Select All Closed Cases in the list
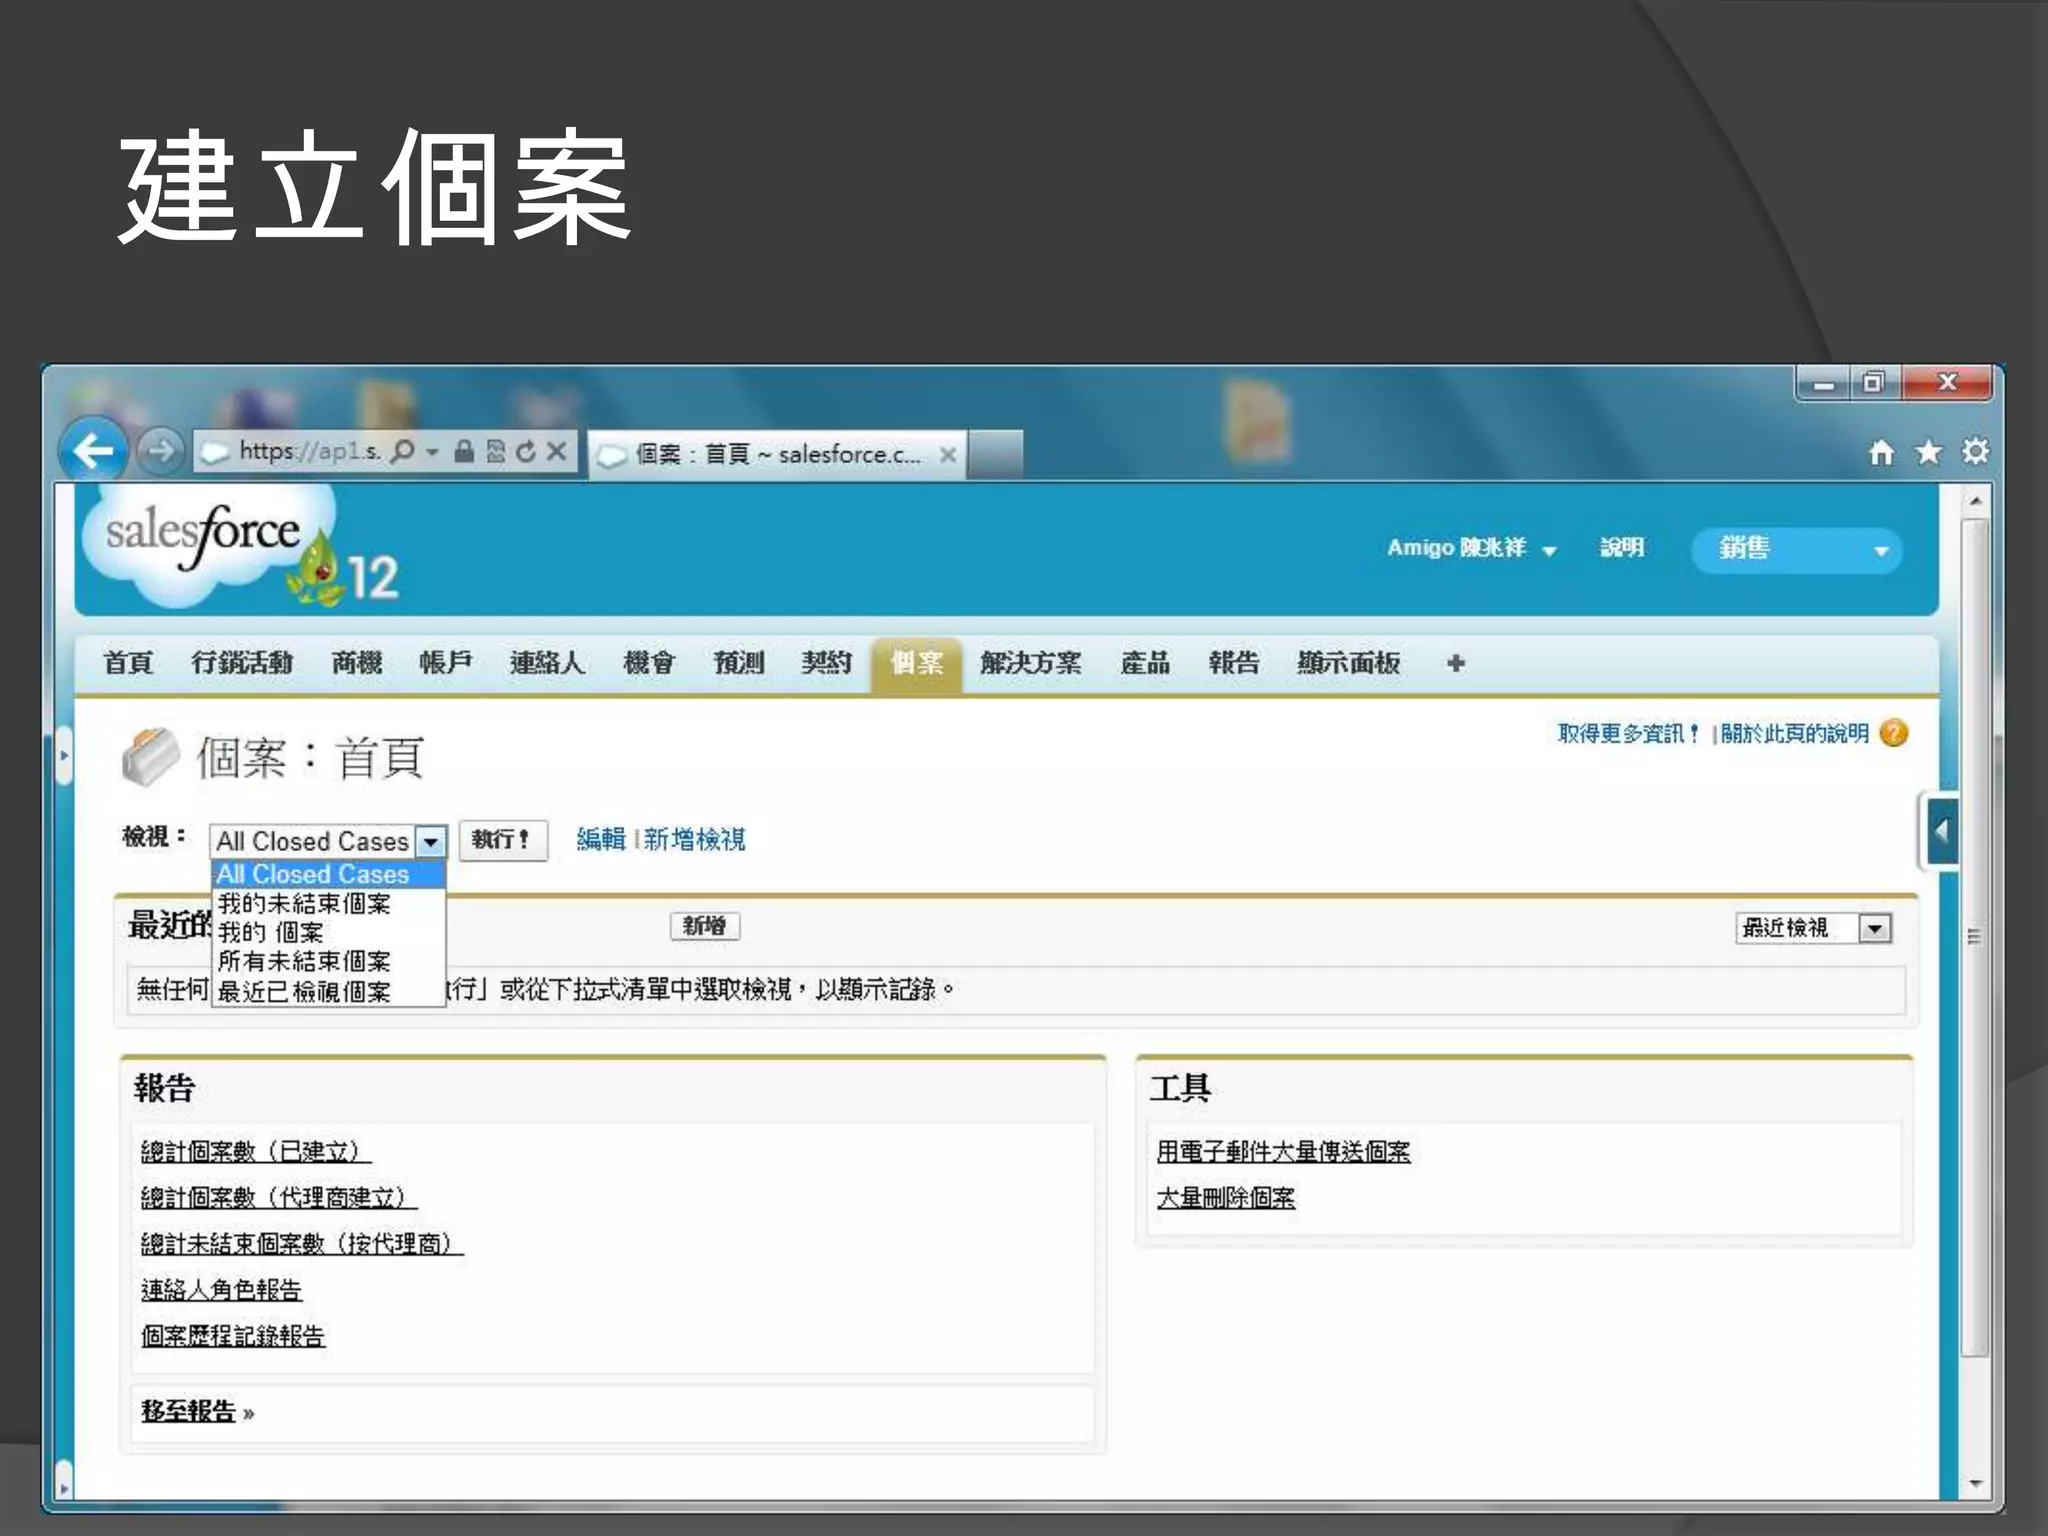Image resolution: width=2048 pixels, height=1536 pixels. click(328, 874)
